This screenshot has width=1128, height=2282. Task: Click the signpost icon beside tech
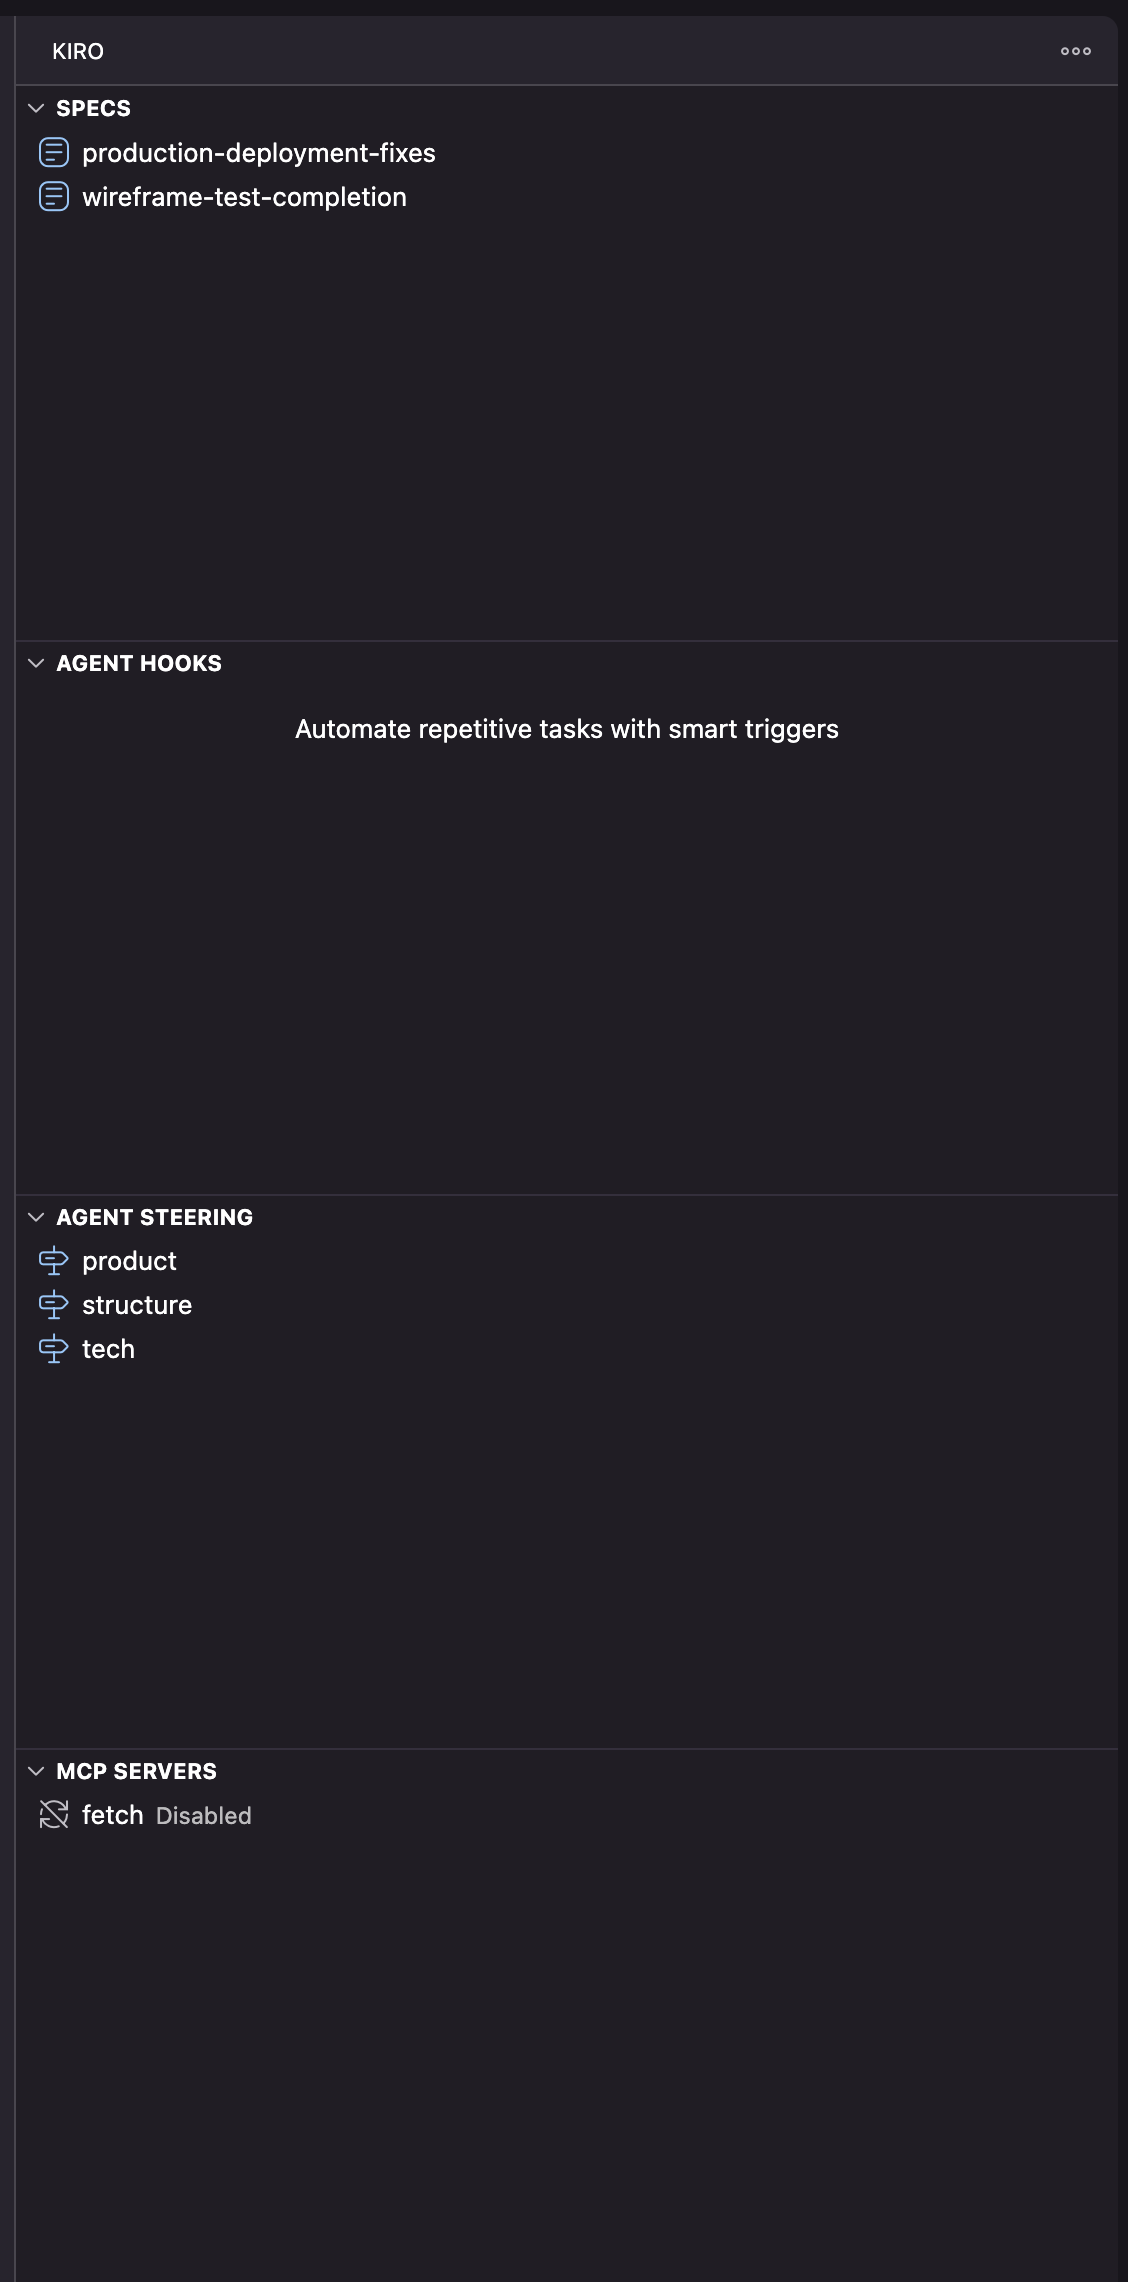[54, 1349]
